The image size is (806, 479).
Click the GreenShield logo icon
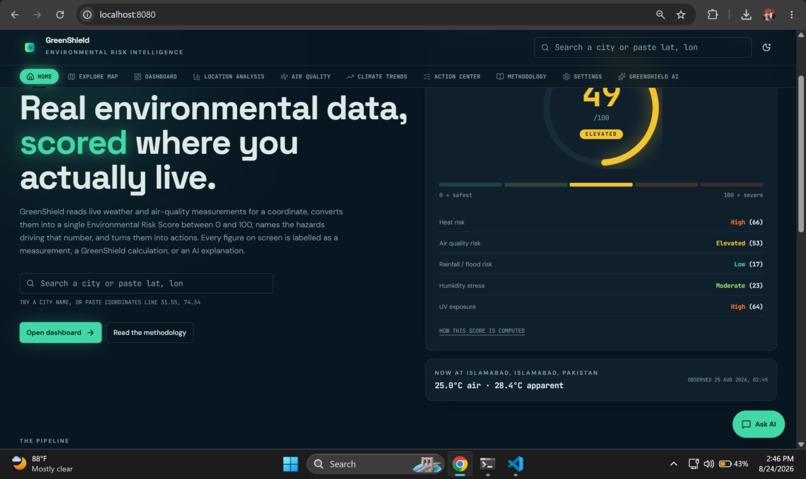[x=30, y=47]
